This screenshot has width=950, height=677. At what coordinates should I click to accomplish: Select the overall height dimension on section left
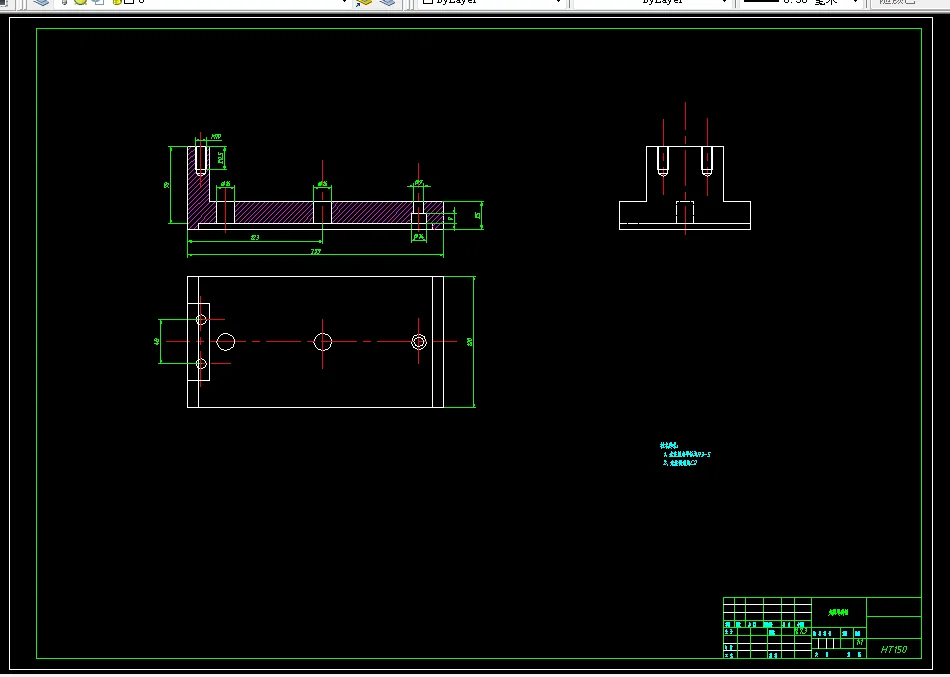click(x=167, y=185)
